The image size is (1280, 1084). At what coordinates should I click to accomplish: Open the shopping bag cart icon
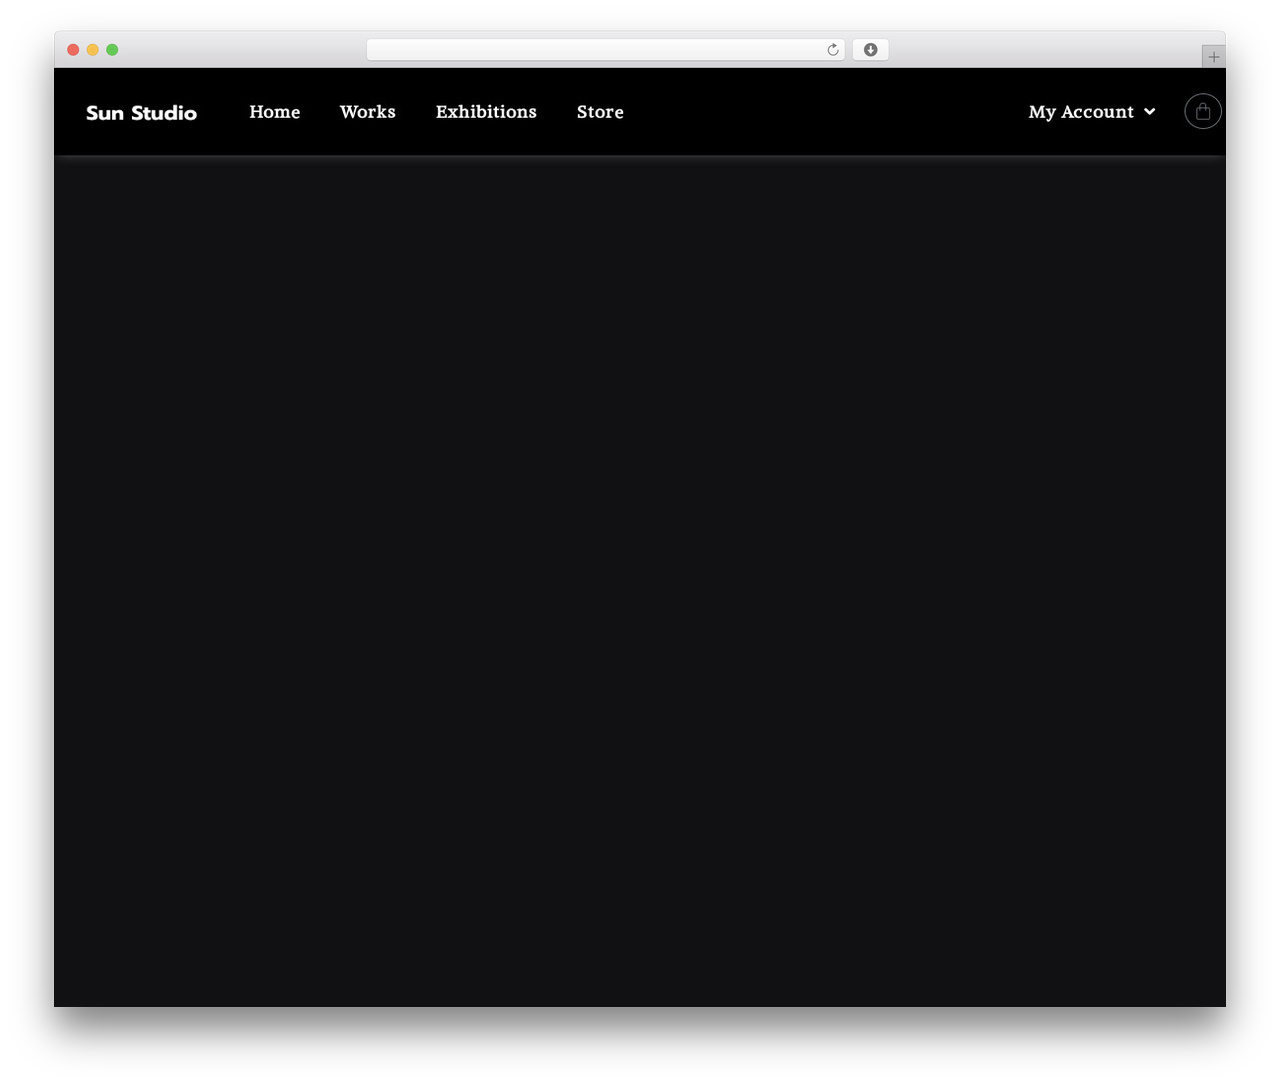pos(1203,111)
